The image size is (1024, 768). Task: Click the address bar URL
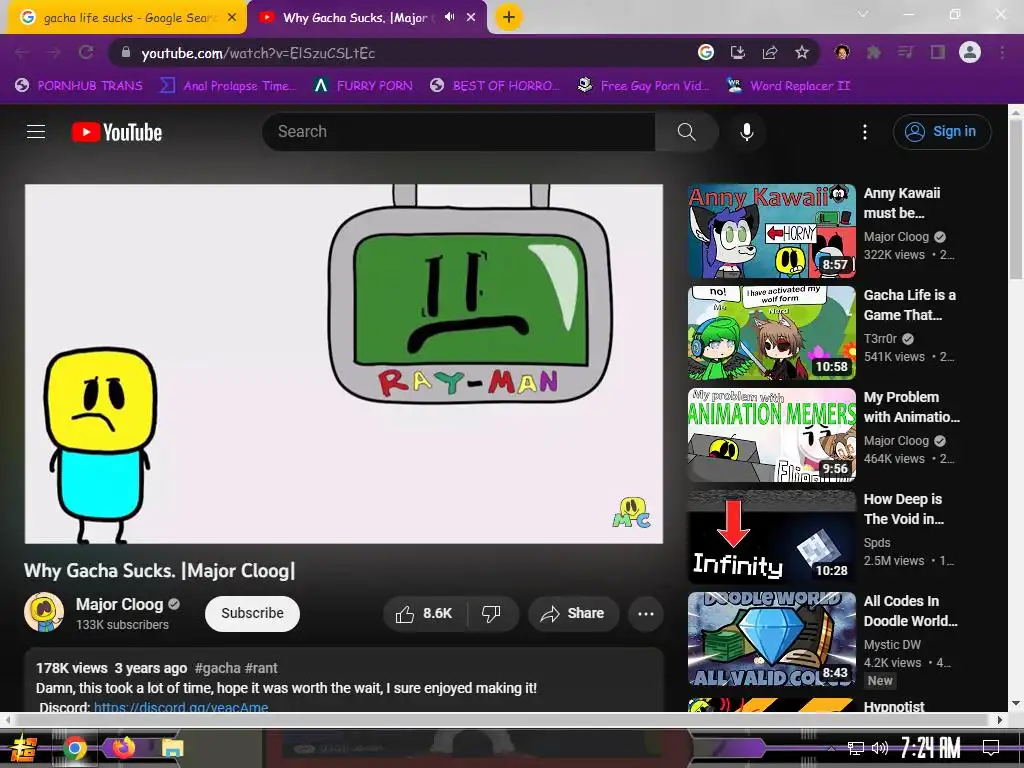pos(259,53)
